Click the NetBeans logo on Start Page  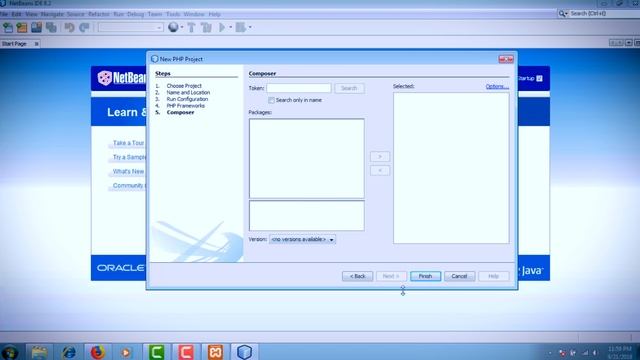pyautogui.click(x=121, y=78)
